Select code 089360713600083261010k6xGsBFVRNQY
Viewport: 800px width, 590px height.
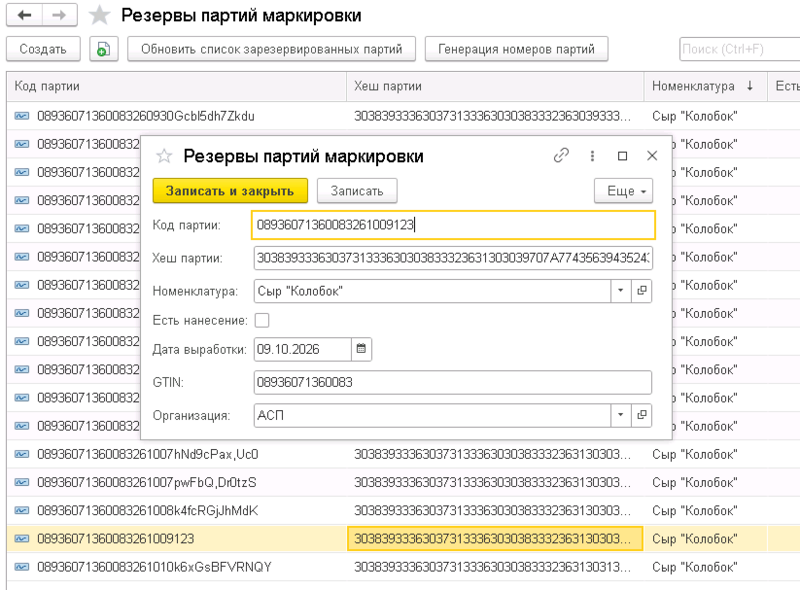pos(154,567)
